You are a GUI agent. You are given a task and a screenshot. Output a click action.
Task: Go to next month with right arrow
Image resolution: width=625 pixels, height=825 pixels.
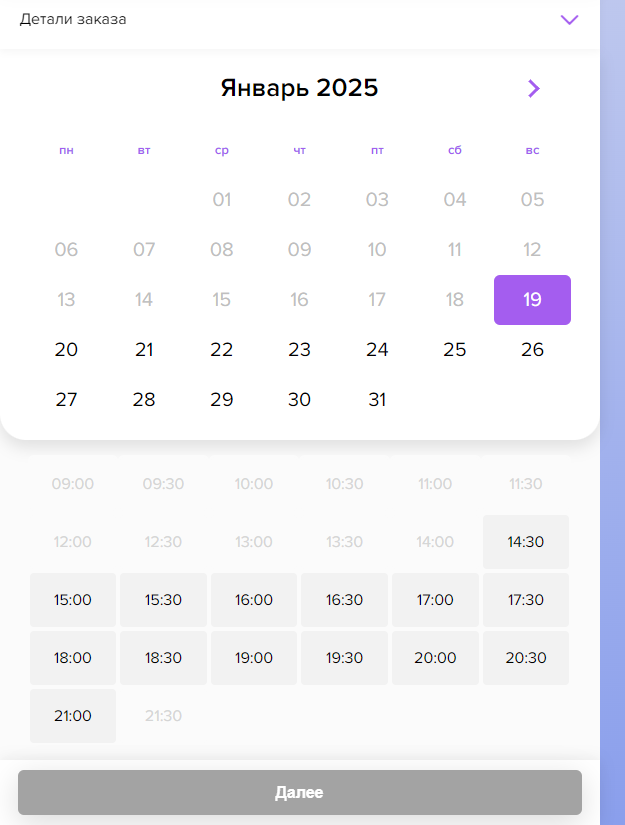click(533, 88)
